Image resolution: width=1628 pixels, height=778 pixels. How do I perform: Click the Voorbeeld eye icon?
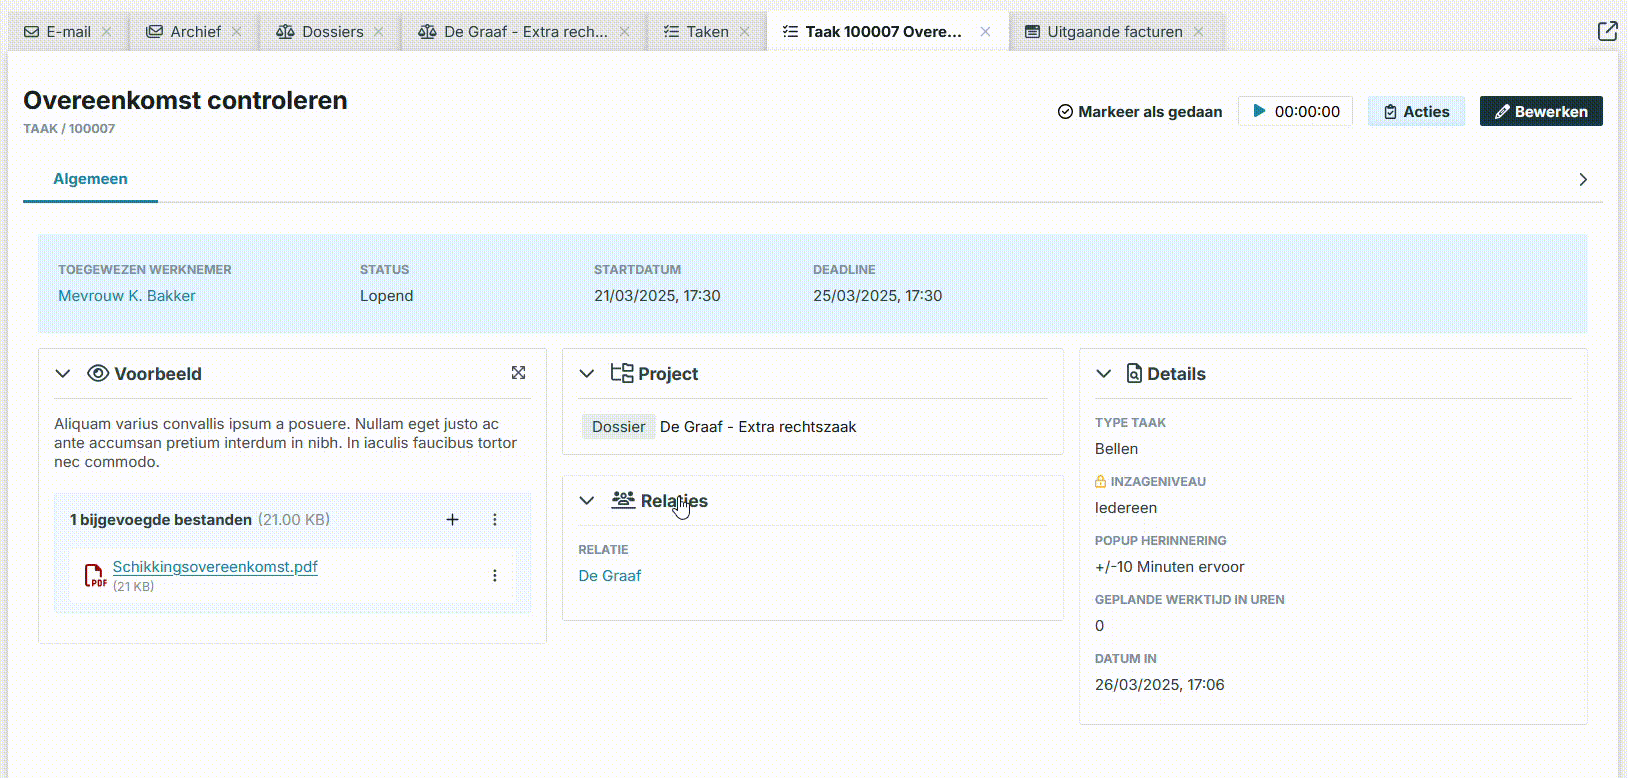(x=98, y=374)
